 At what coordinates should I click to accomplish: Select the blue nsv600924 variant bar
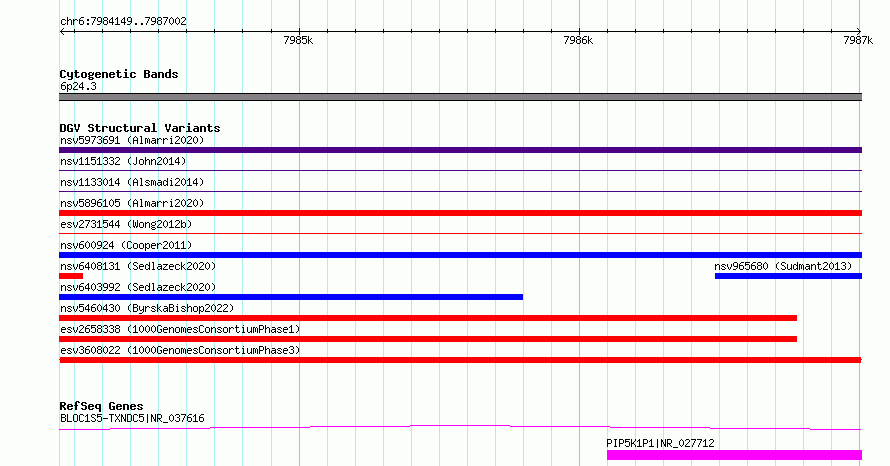coord(460,255)
